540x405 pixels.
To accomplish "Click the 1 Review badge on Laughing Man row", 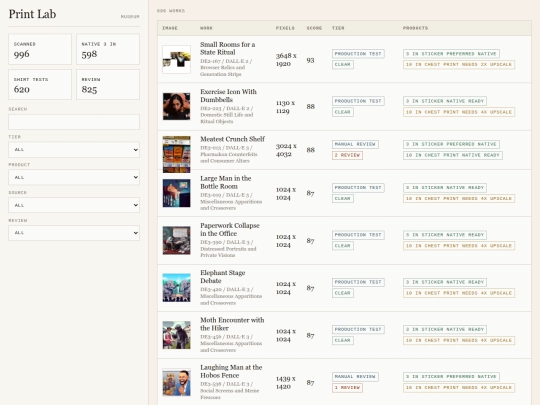I will click(347, 388).
